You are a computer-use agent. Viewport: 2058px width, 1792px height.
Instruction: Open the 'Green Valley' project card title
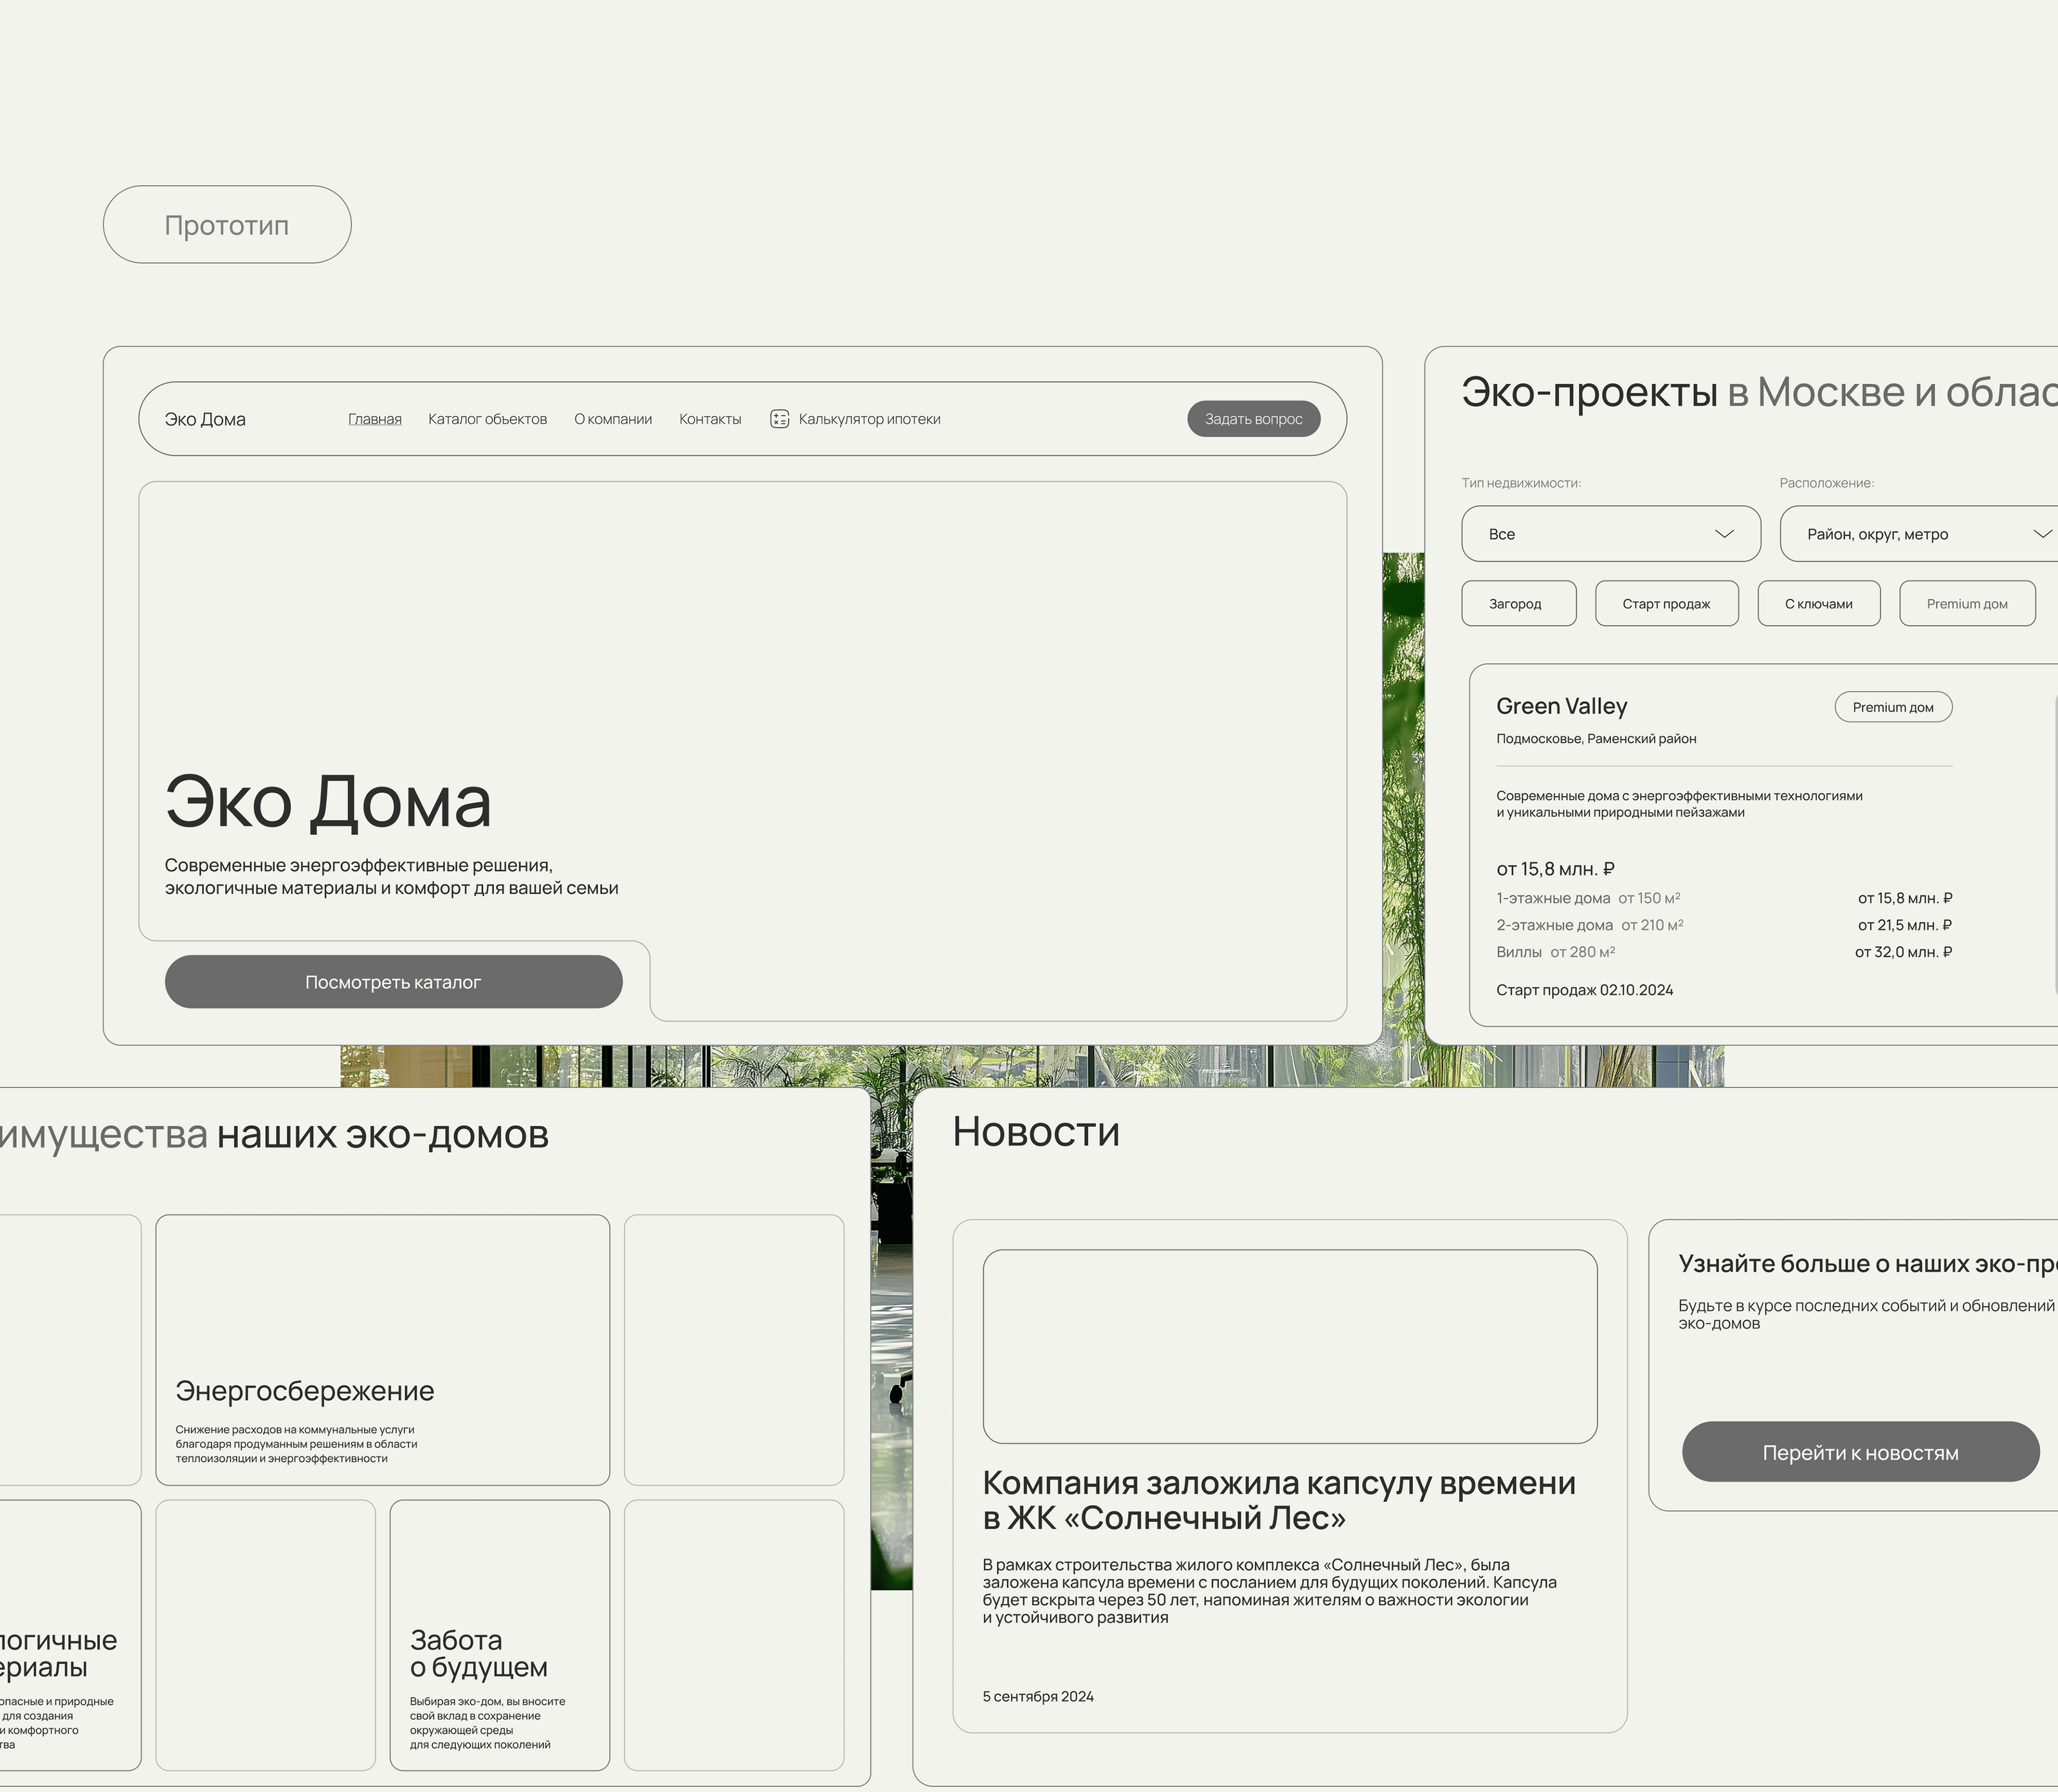[x=1561, y=707]
